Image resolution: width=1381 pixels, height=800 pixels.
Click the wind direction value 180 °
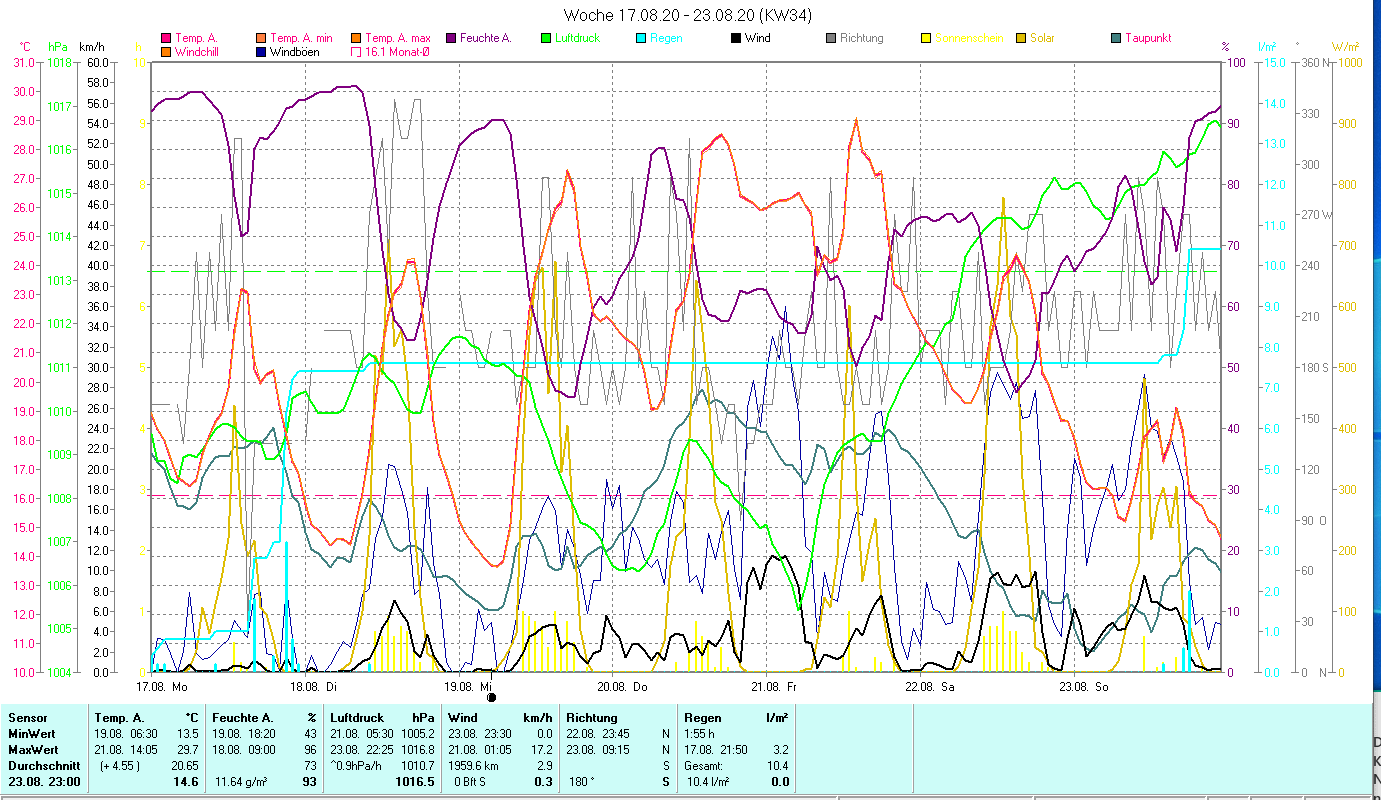tap(583, 782)
